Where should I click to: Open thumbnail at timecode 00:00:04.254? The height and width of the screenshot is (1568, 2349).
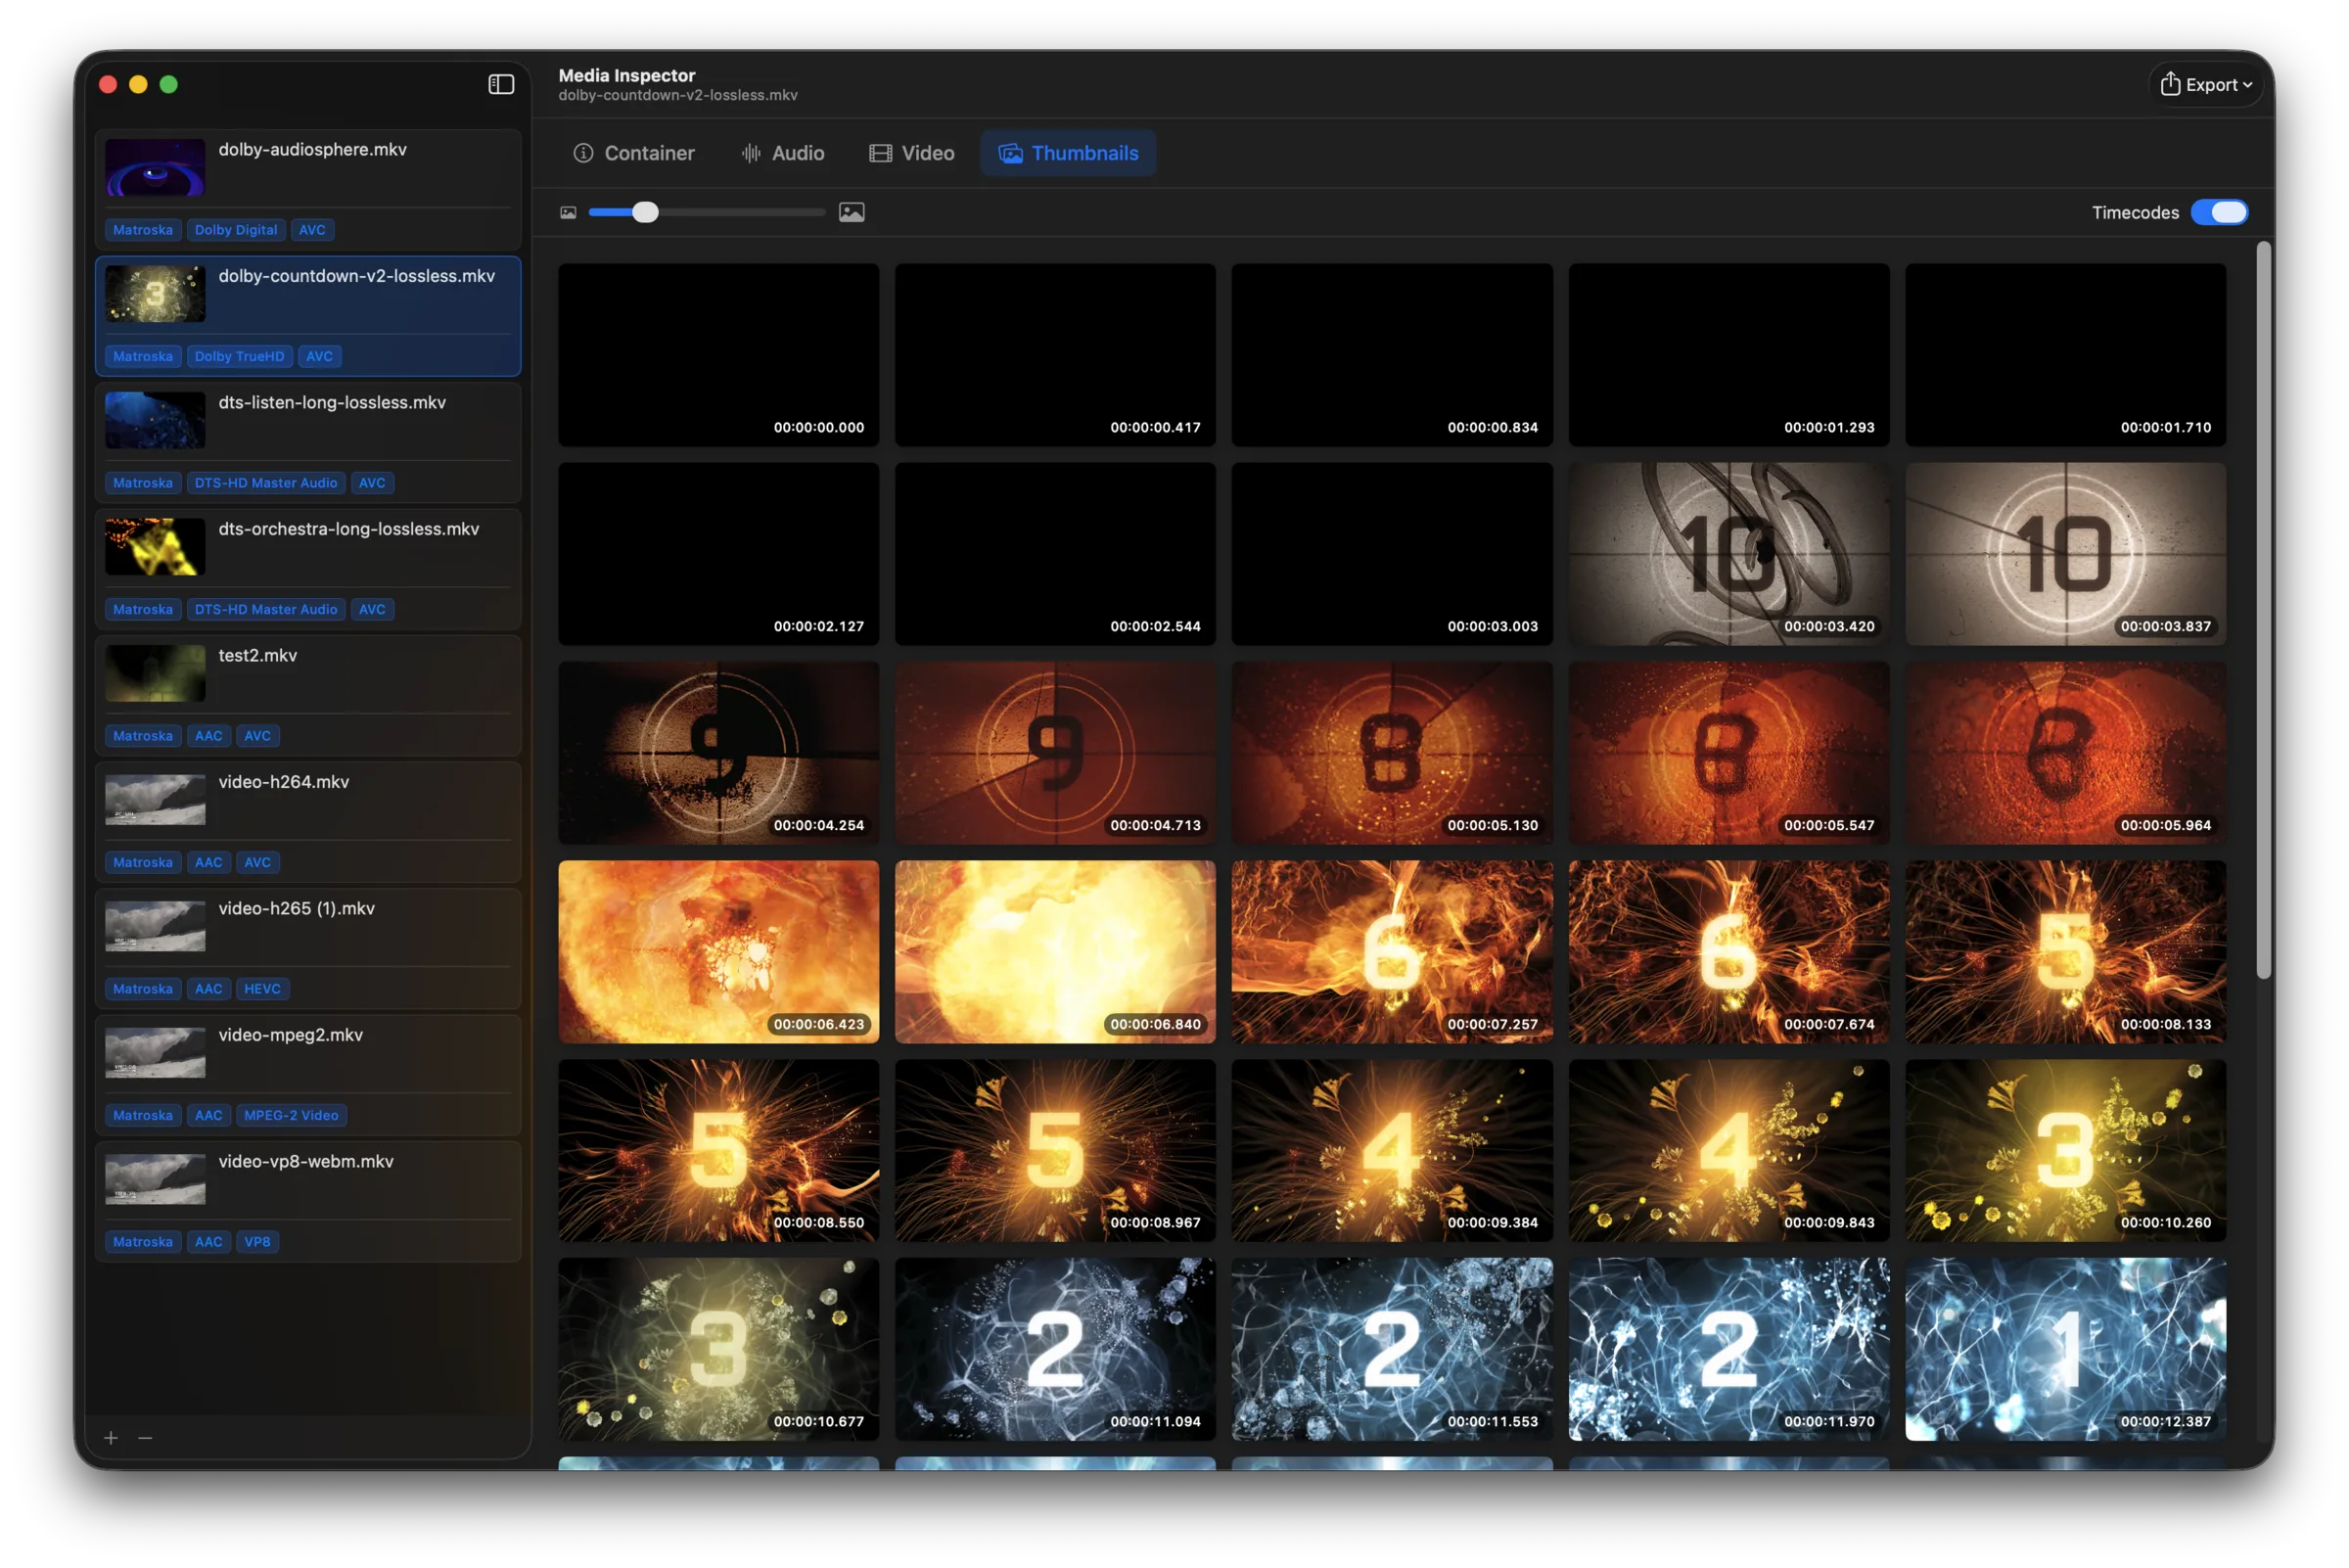718,753
